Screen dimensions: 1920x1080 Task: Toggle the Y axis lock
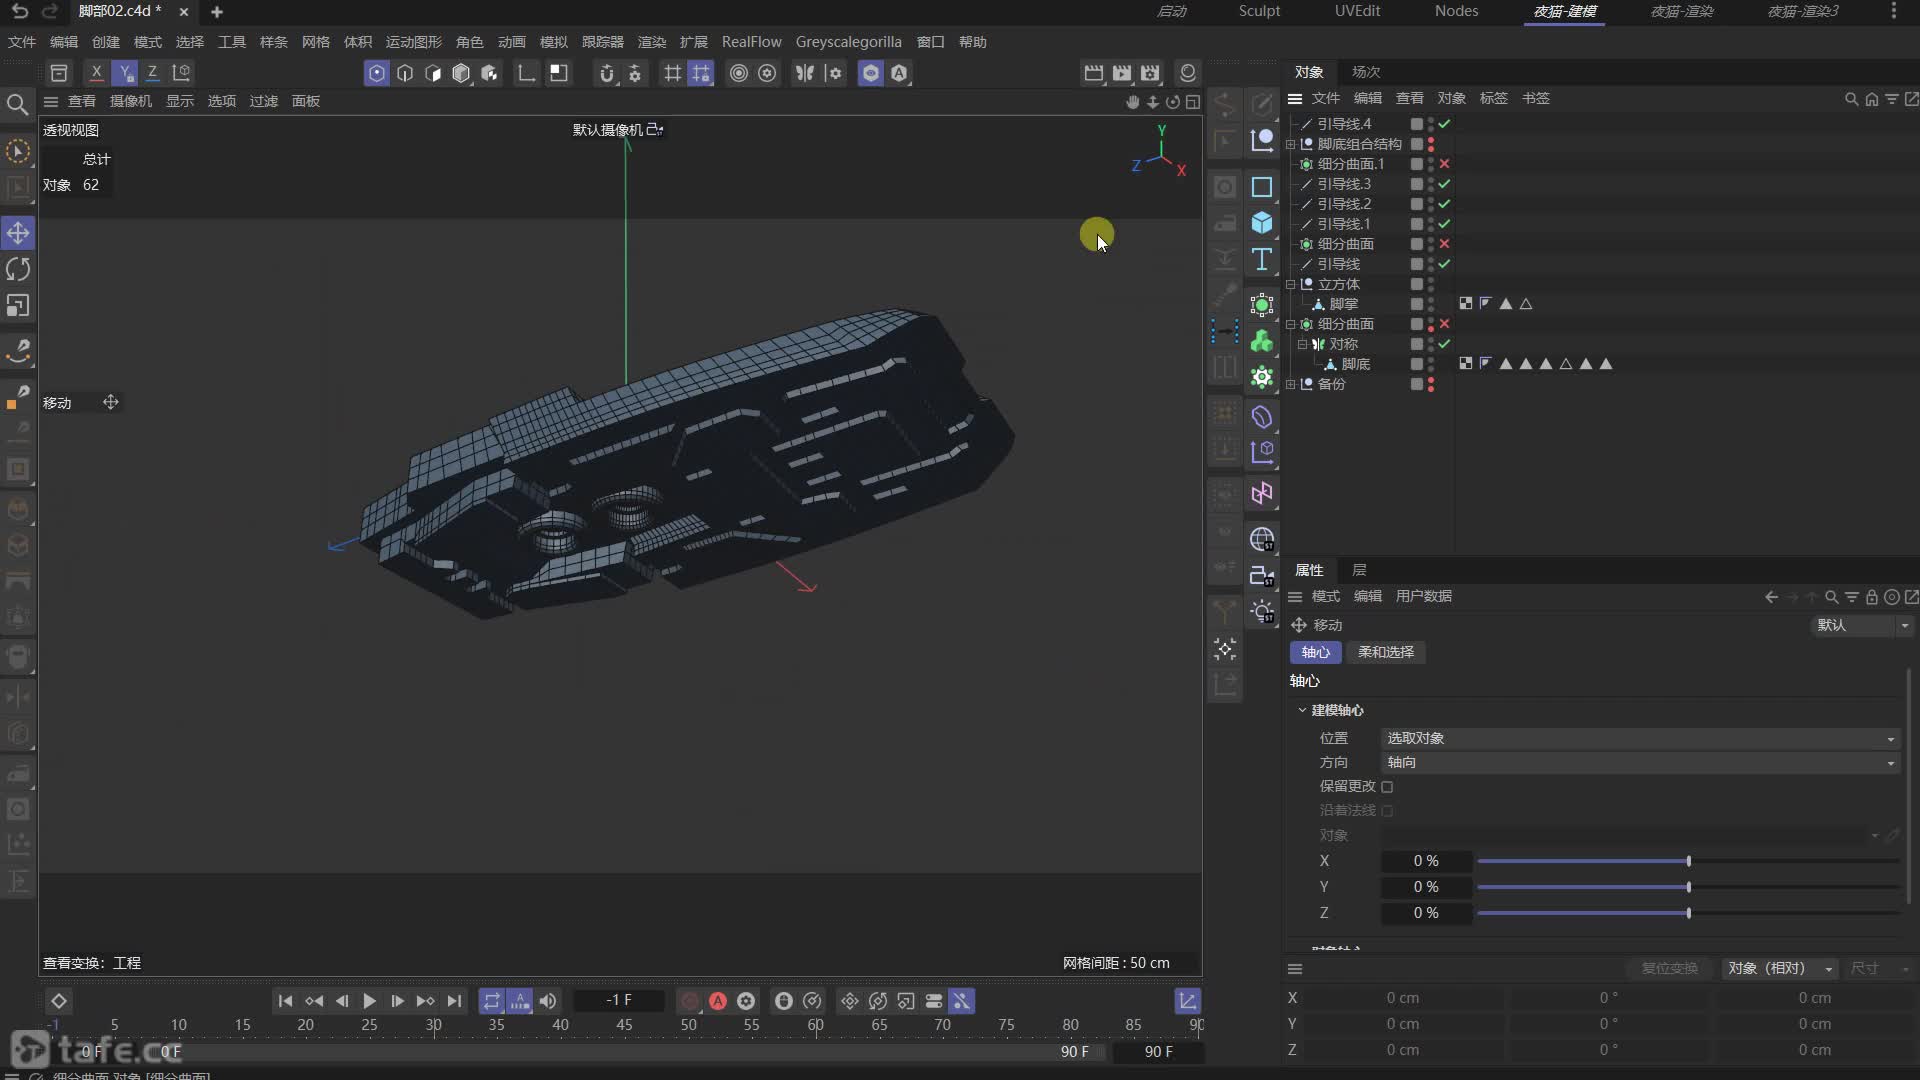pos(124,73)
